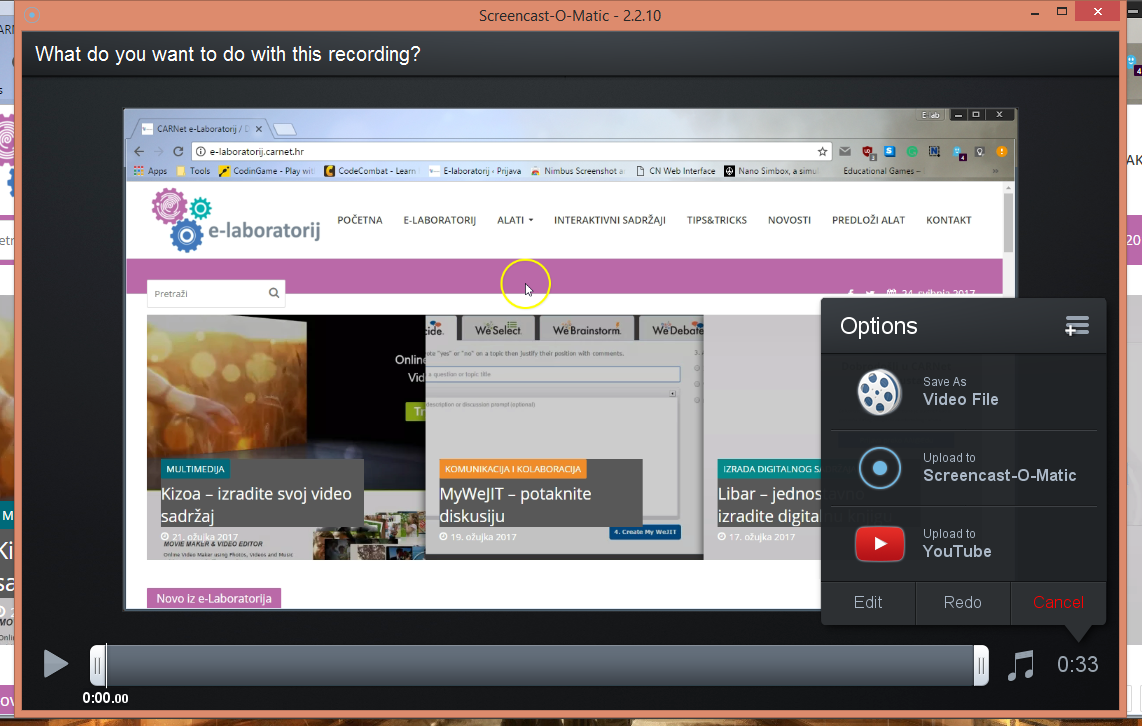Image resolution: width=1142 pixels, height=726 pixels.
Task: Click the music note icon
Action: click(x=1020, y=665)
